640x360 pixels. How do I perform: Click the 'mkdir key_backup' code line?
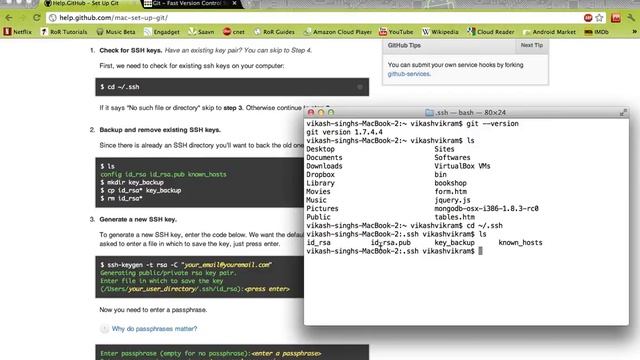tap(132, 182)
